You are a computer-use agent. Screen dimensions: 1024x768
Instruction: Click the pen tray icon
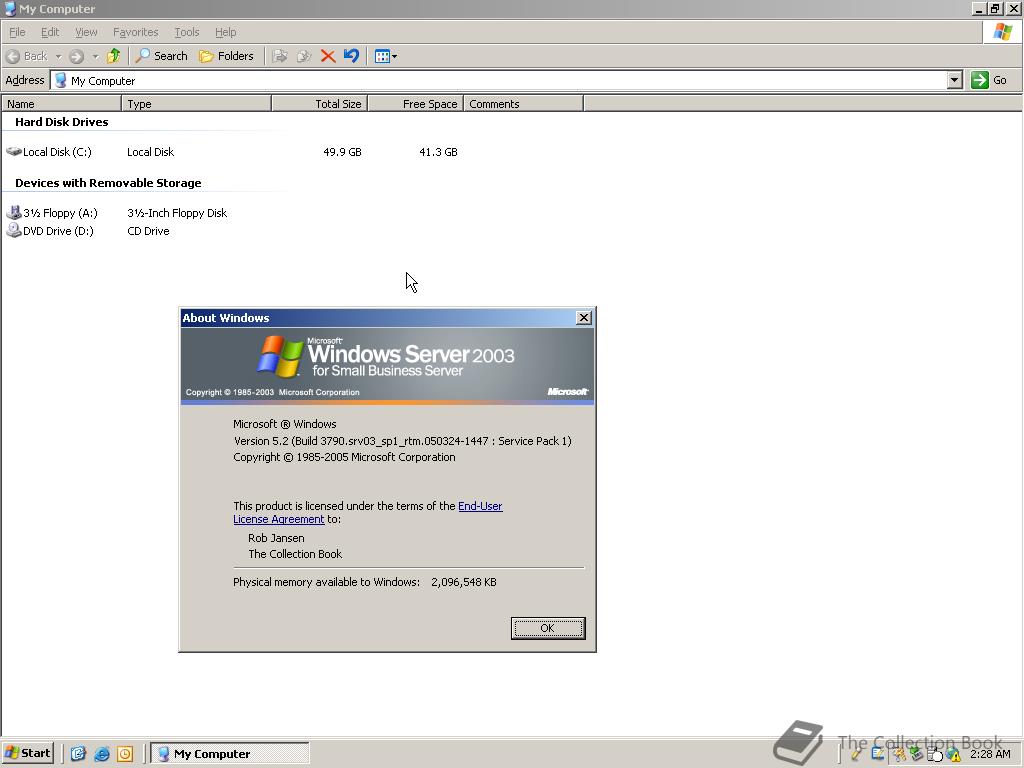click(856, 754)
